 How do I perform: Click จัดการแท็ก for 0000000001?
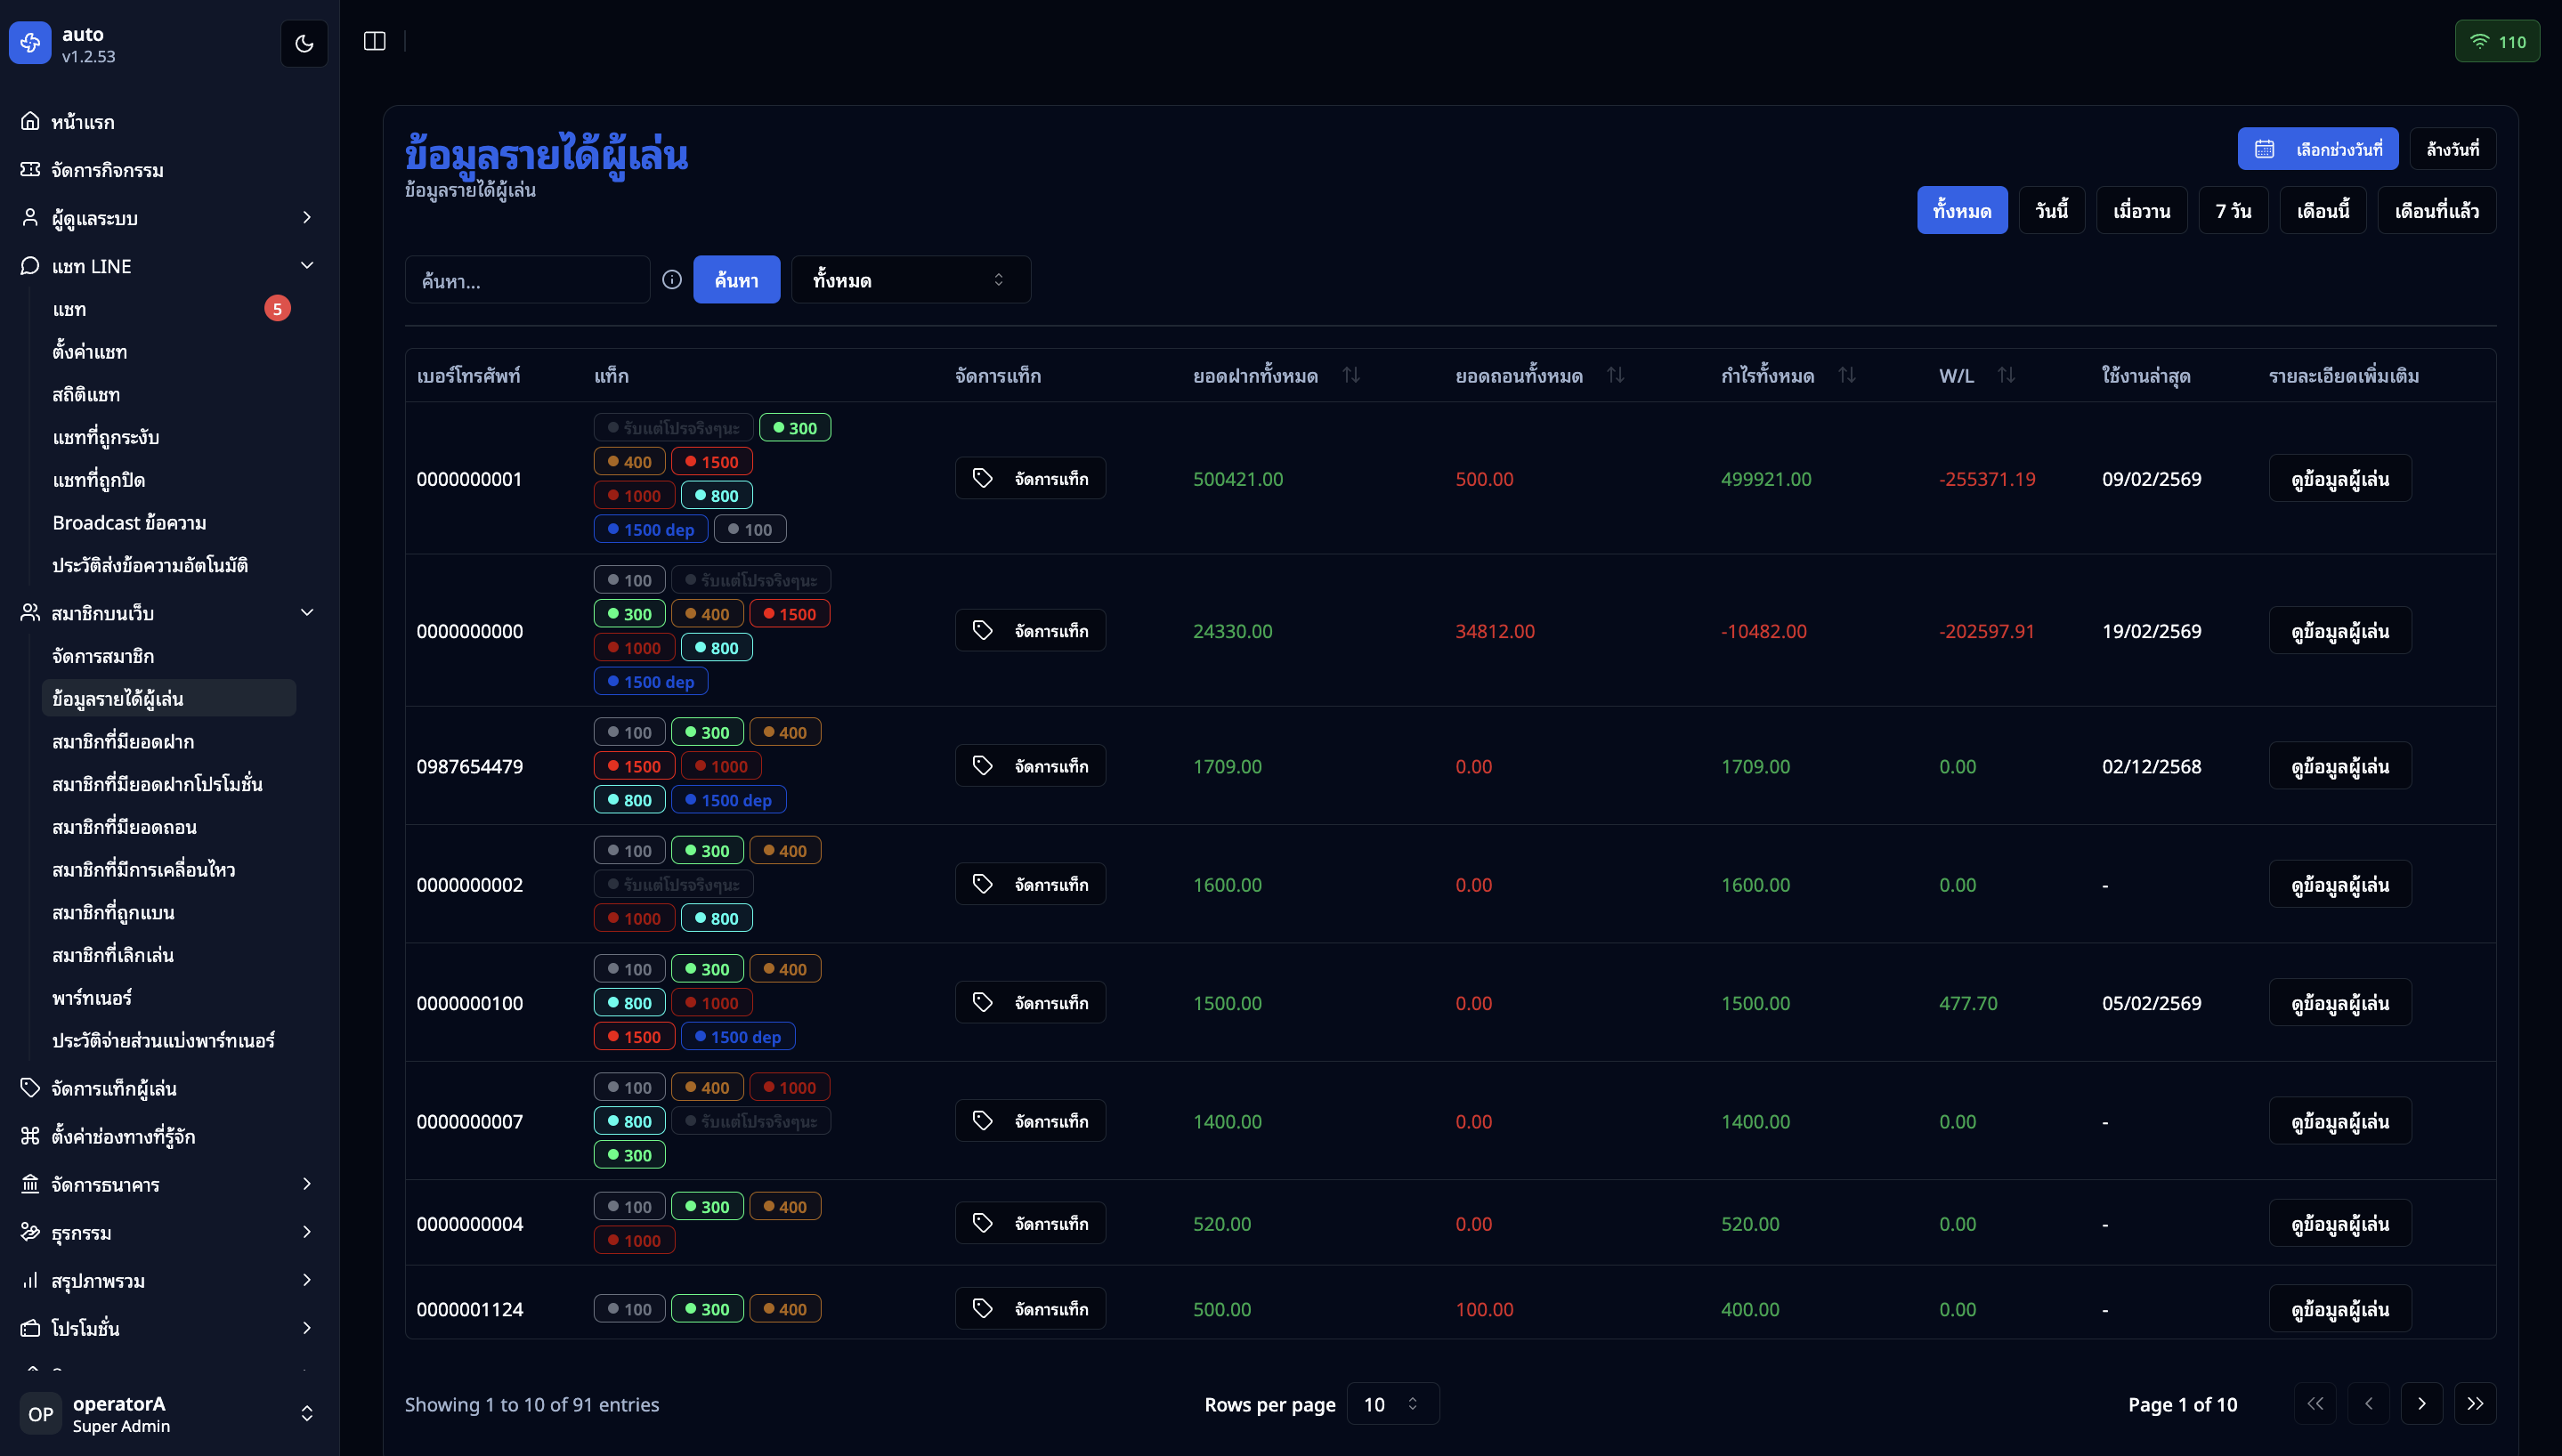click(1030, 478)
